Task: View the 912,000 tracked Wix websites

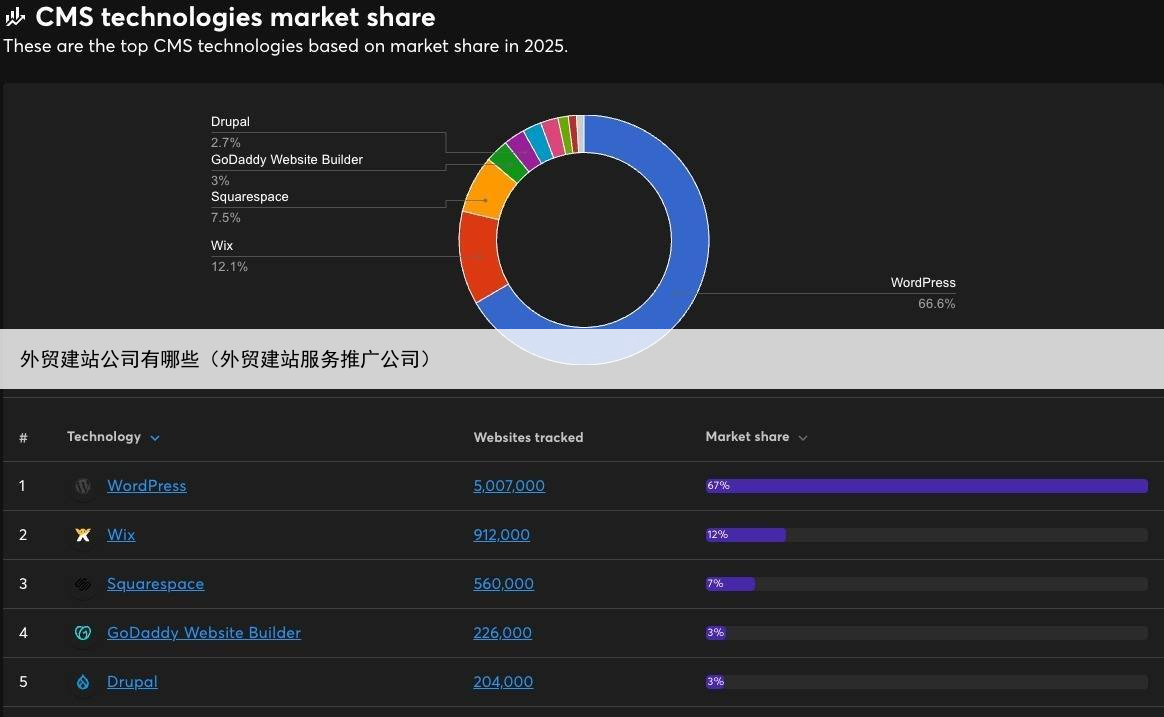Action: point(501,535)
